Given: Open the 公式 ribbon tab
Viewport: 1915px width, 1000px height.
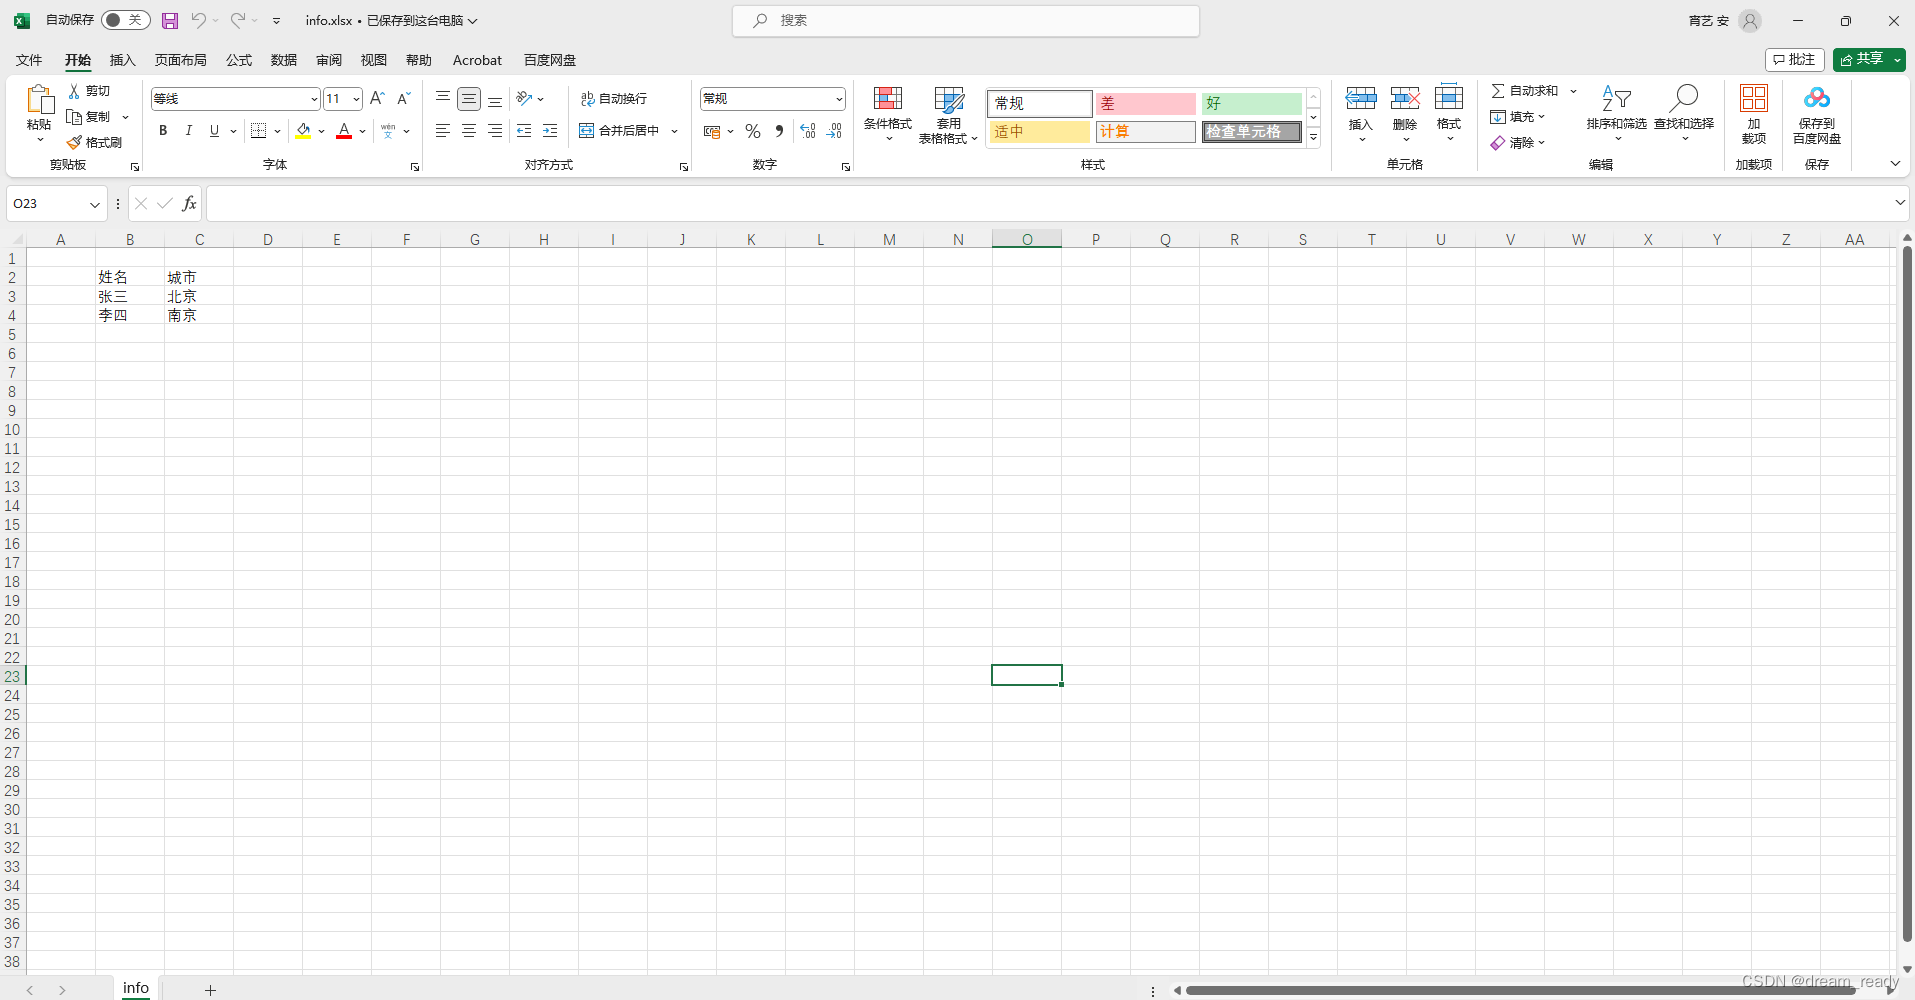Looking at the screenshot, I should pos(237,60).
